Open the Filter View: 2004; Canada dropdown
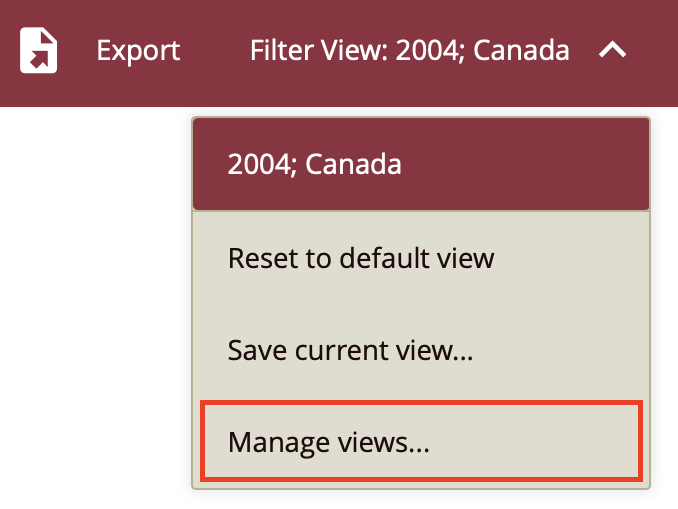This screenshot has height=509, width=678. click(x=410, y=51)
